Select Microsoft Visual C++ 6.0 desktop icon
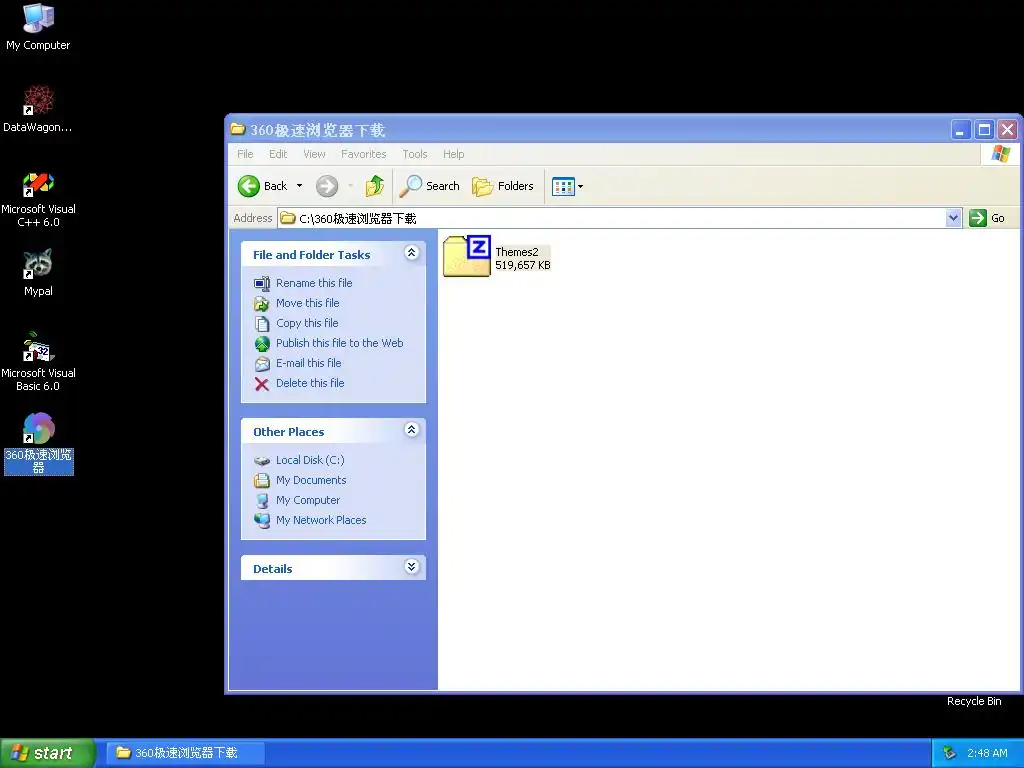 click(x=38, y=199)
